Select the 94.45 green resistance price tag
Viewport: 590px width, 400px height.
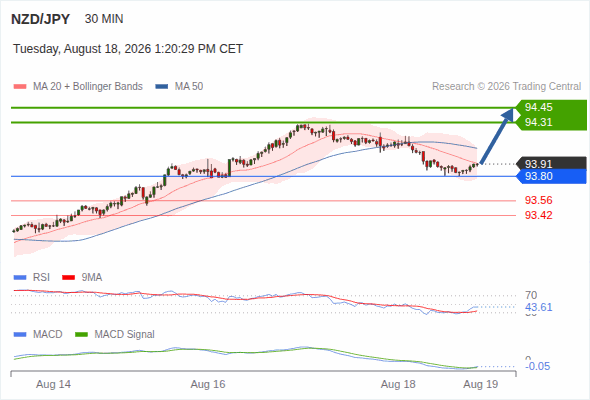point(551,107)
